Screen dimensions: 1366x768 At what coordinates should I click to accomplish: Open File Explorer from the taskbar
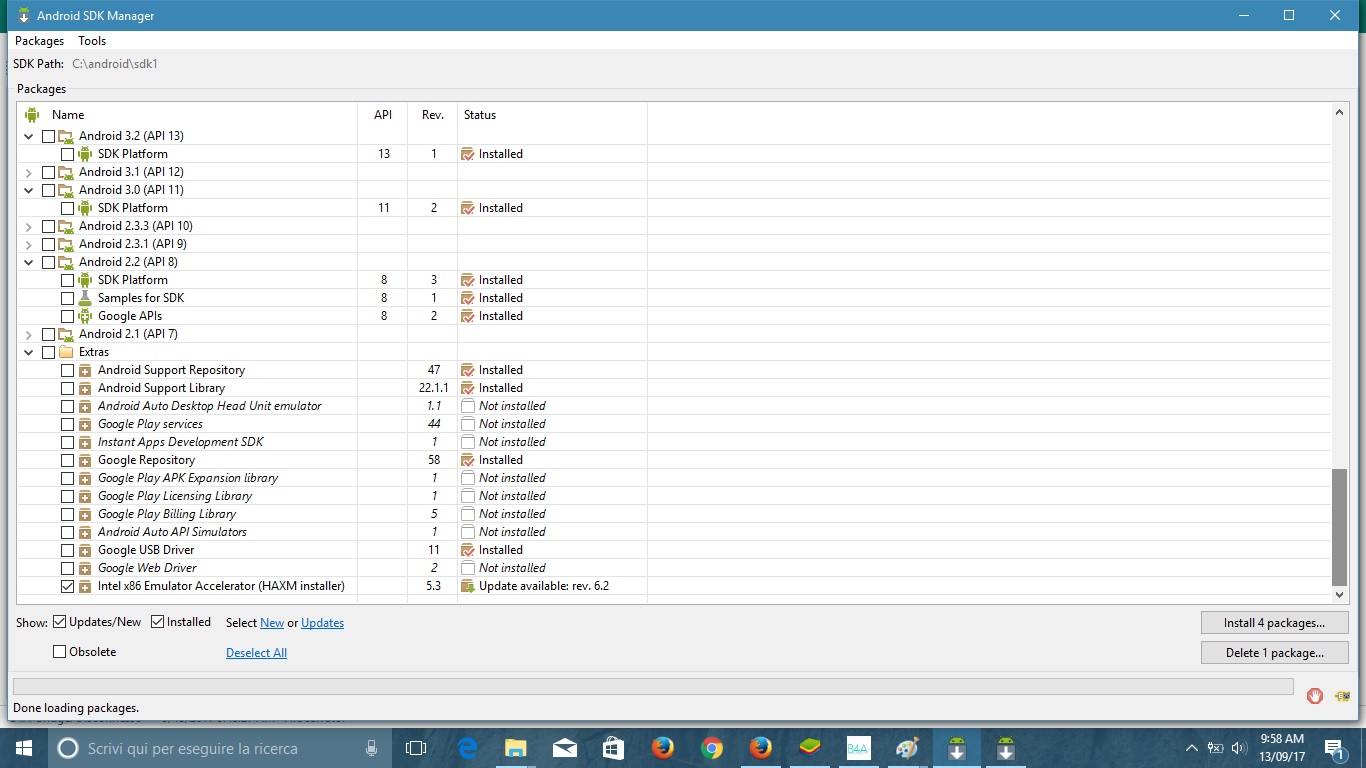515,748
